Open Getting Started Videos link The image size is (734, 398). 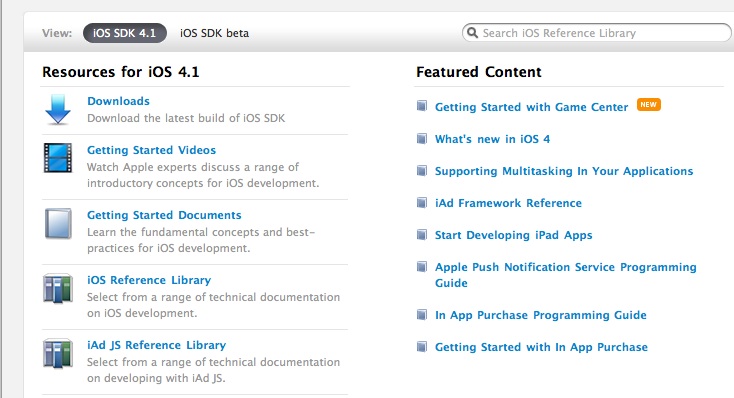coord(151,150)
